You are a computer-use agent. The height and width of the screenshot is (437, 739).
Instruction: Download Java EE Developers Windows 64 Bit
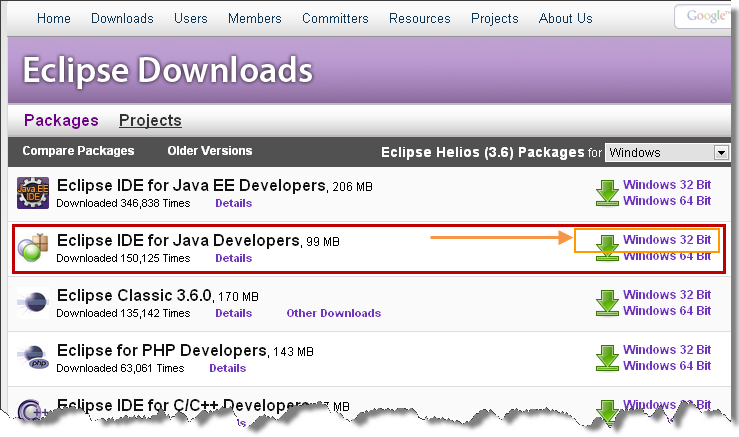pos(667,201)
